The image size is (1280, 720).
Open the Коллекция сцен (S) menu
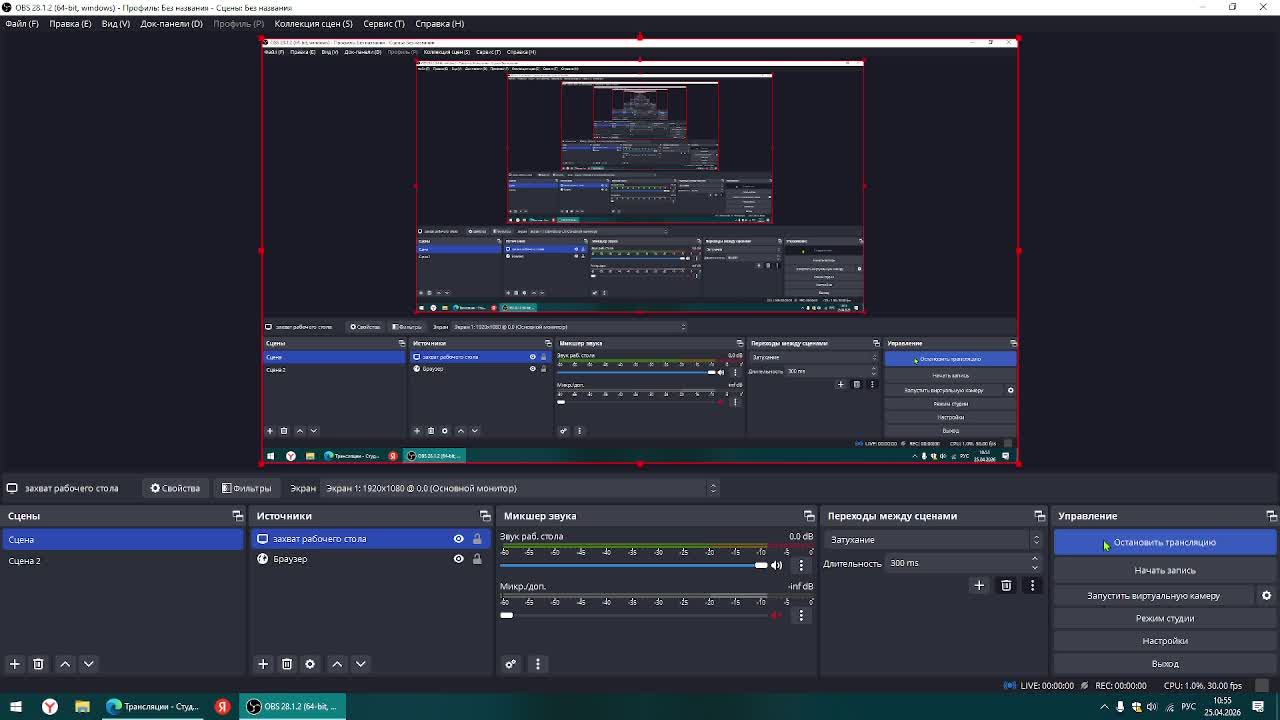point(313,23)
